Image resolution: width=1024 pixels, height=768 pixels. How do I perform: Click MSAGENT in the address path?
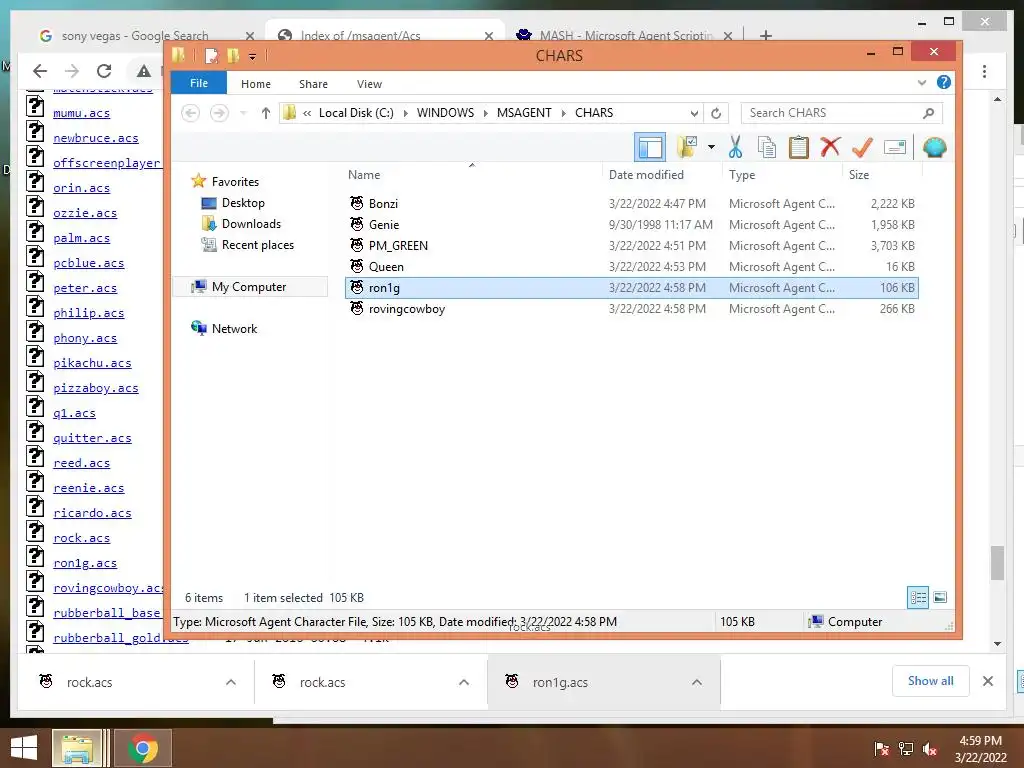524,113
